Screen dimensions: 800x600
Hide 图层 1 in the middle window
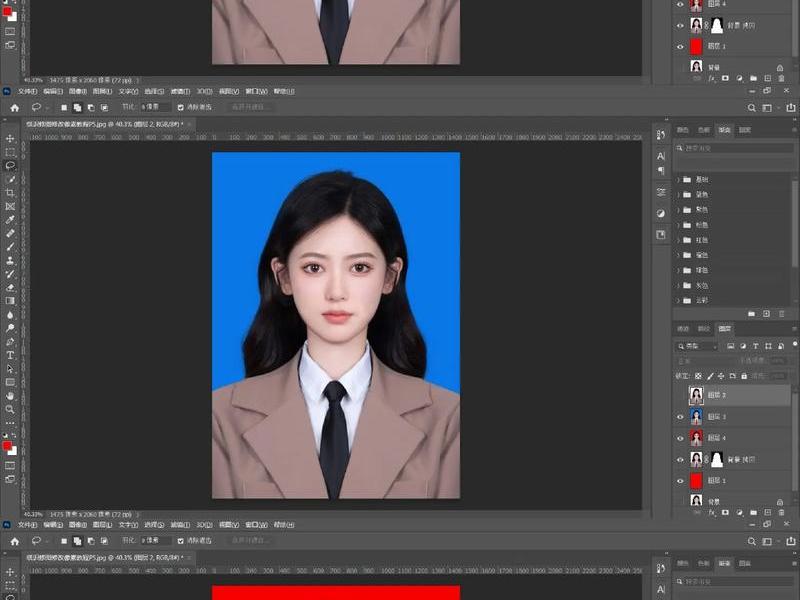pyautogui.click(x=680, y=481)
